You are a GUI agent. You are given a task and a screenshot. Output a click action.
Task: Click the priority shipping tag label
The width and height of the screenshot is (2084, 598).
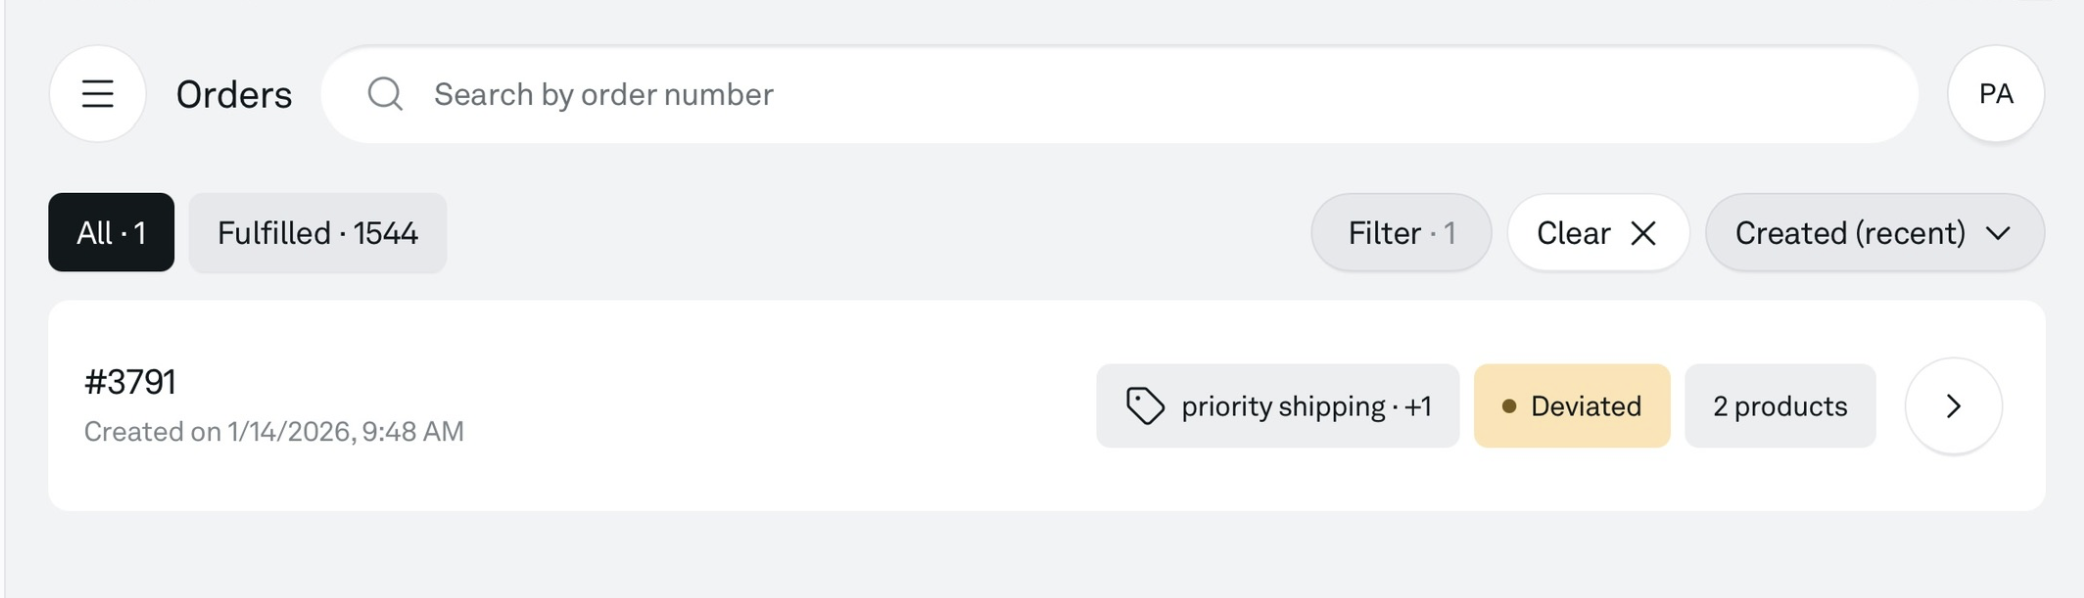tap(1305, 406)
